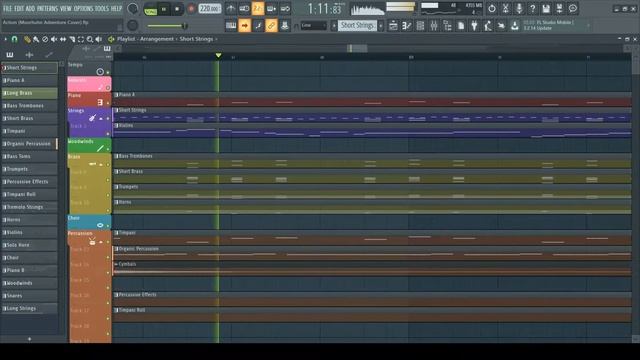Click the playhead marker on timeline

pos(218,55)
